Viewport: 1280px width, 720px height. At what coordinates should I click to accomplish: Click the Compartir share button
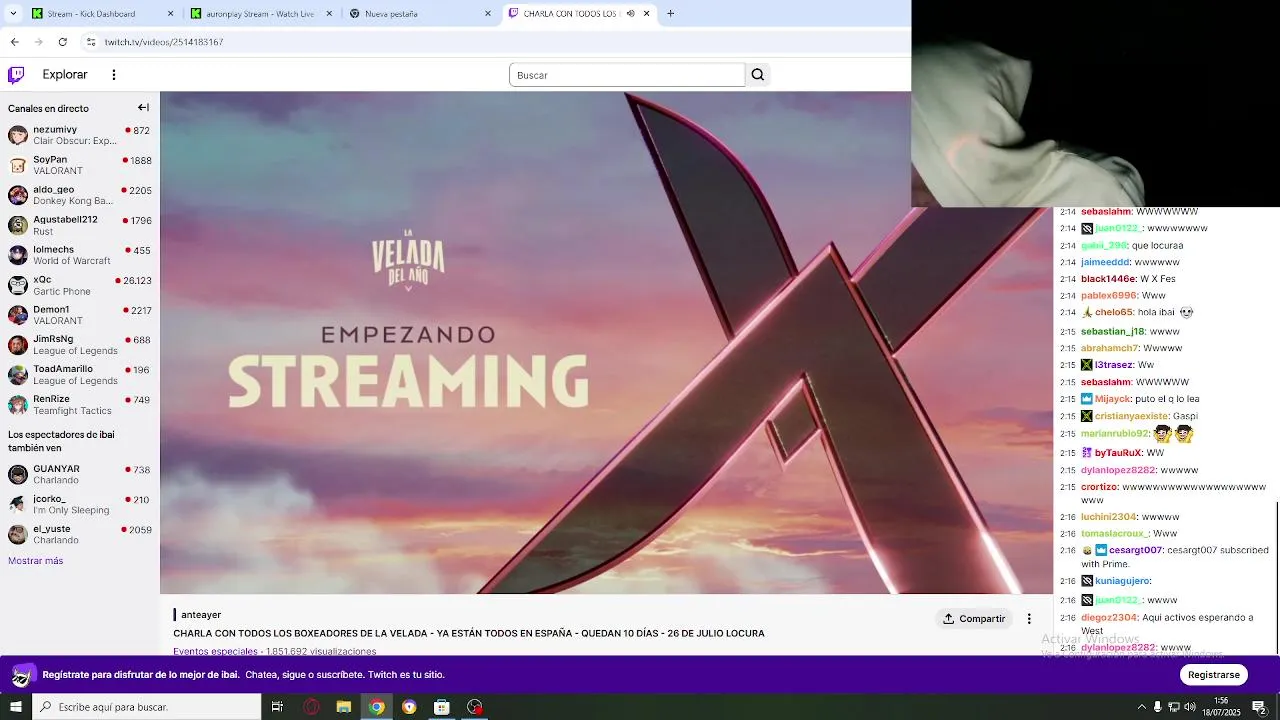coord(974,618)
